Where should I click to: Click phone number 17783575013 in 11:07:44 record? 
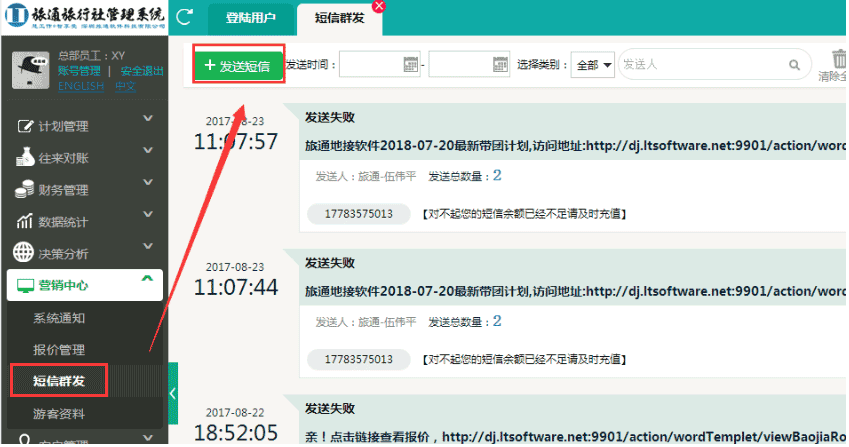(x=358, y=359)
